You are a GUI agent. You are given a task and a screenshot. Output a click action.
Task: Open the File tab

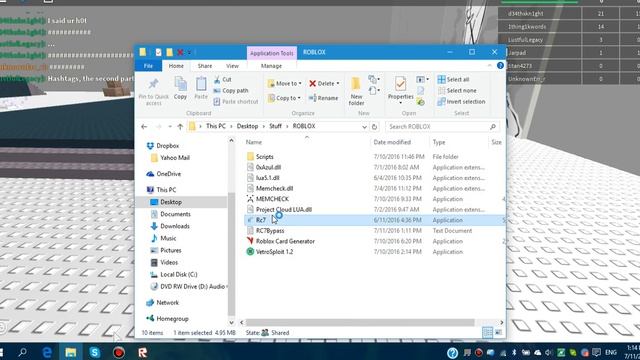point(148,66)
